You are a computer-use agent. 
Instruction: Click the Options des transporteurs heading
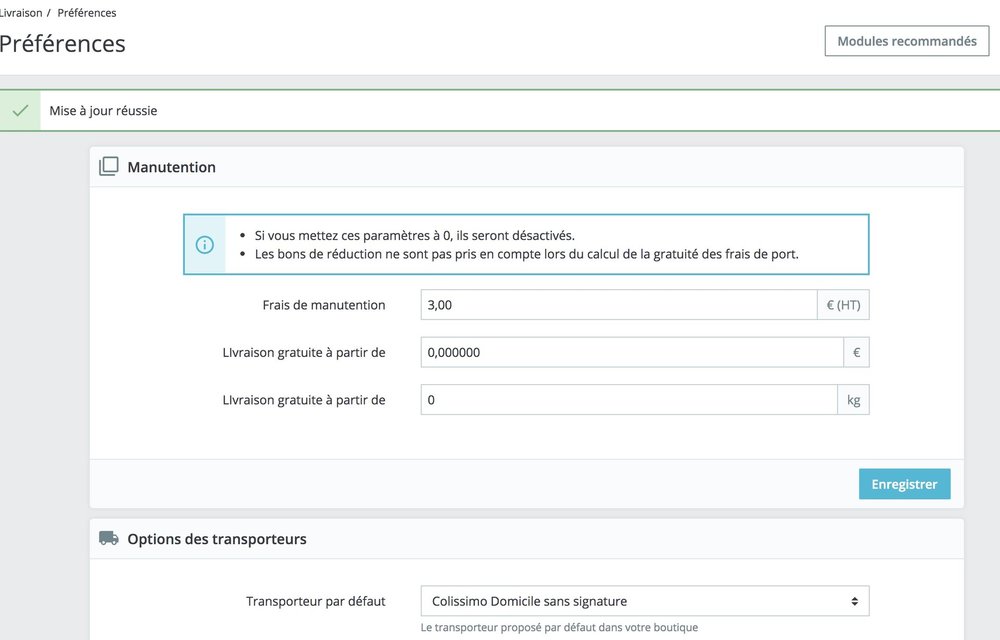pyautogui.click(x=217, y=539)
